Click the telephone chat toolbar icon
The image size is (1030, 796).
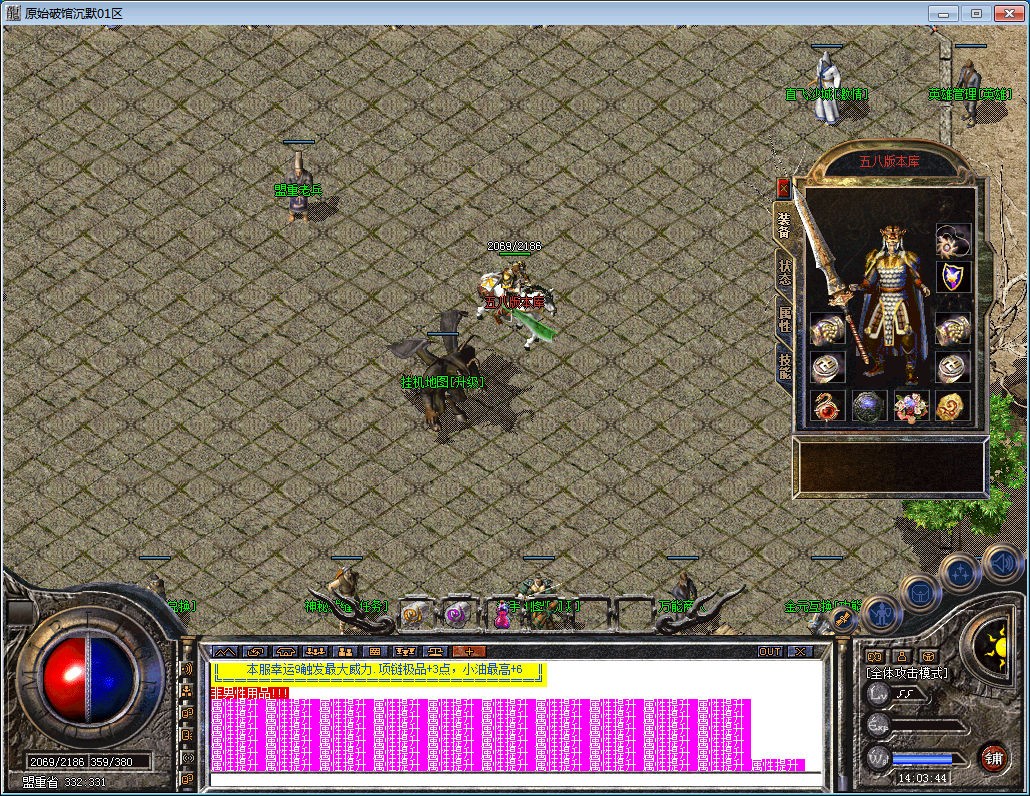click(286, 652)
